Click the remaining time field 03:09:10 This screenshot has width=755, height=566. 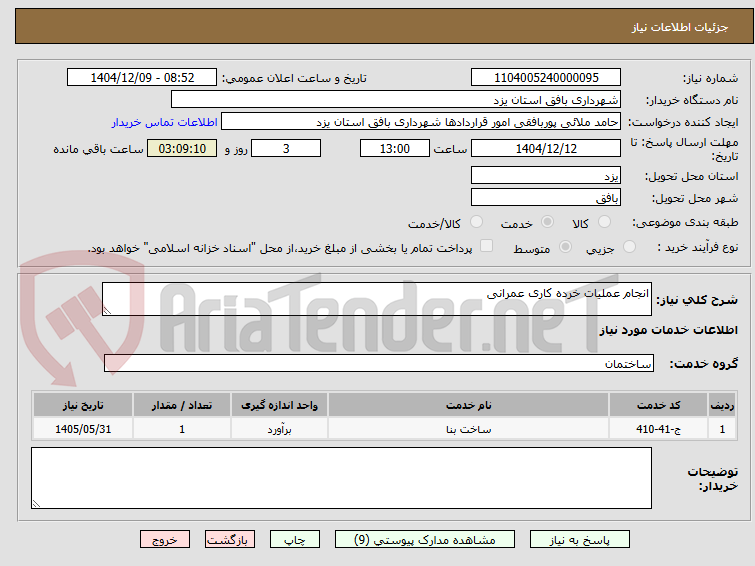(x=182, y=148)
